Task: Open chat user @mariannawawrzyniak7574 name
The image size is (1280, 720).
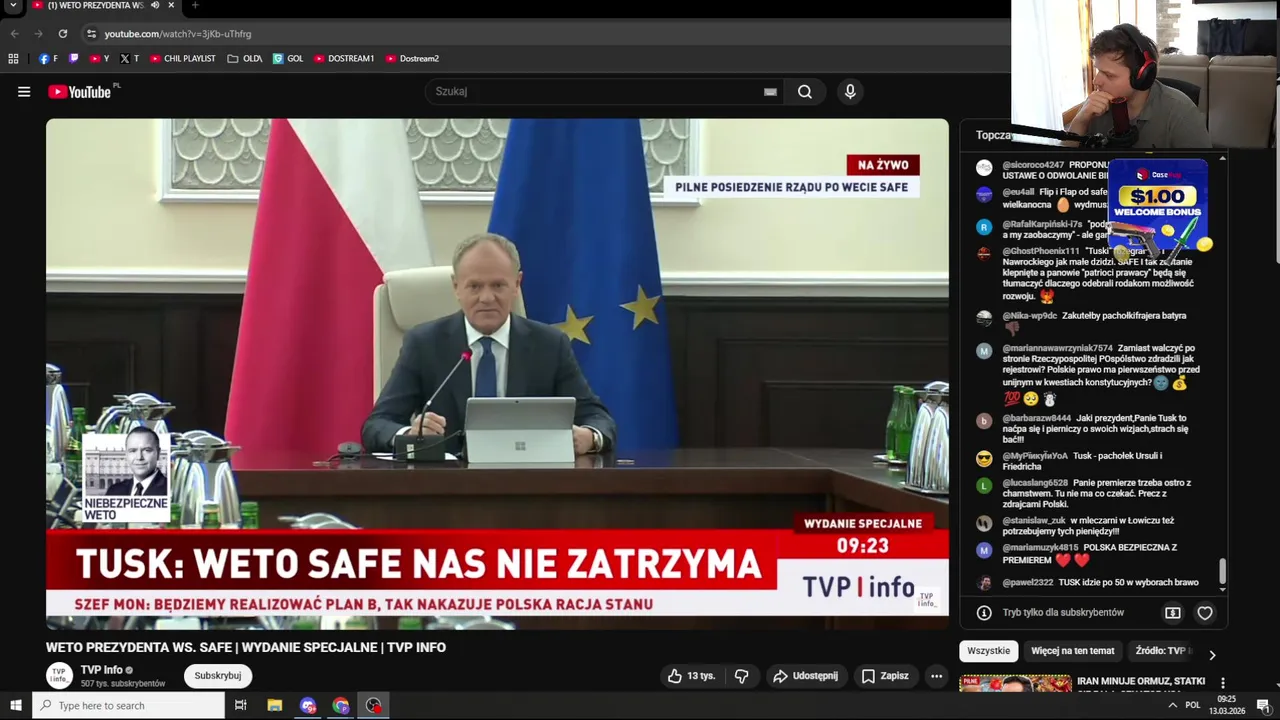Action: click(1057, 348)
